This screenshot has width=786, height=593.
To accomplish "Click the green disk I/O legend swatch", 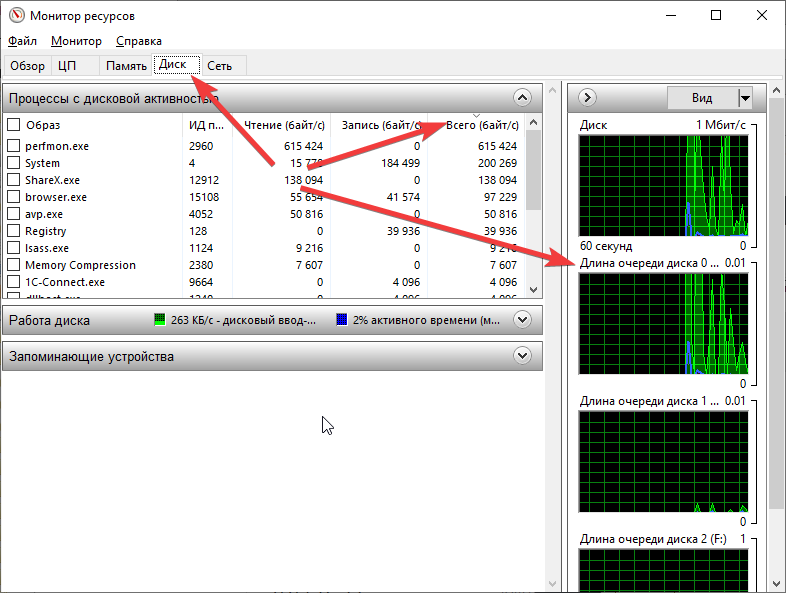I will pos(160,319).
